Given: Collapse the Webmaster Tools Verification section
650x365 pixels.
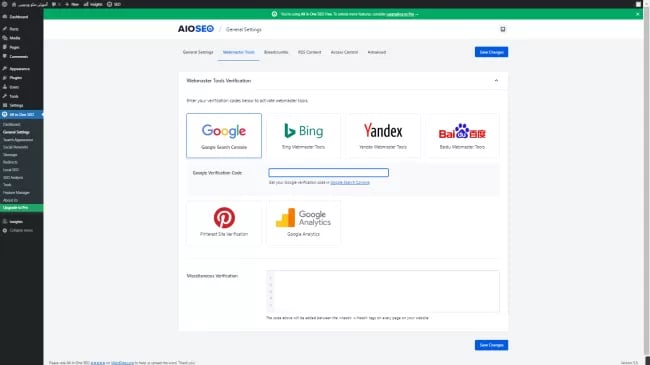Looking at the screenshot, I should (496, 80).
